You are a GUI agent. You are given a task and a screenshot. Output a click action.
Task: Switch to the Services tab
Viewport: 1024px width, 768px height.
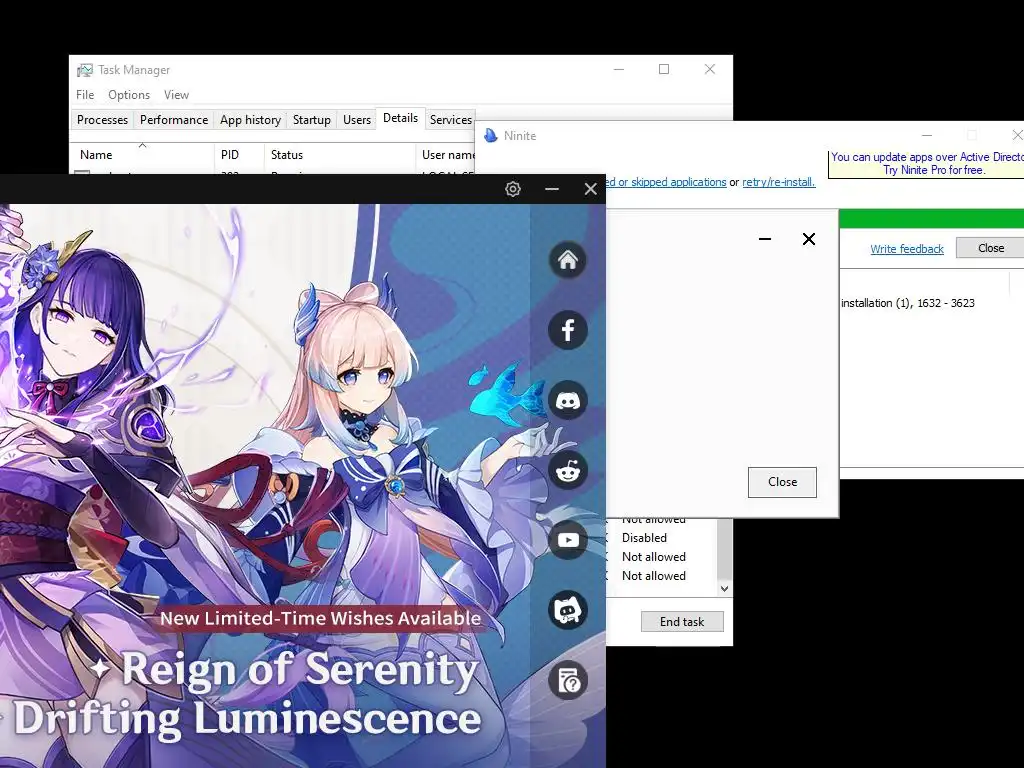451,120
